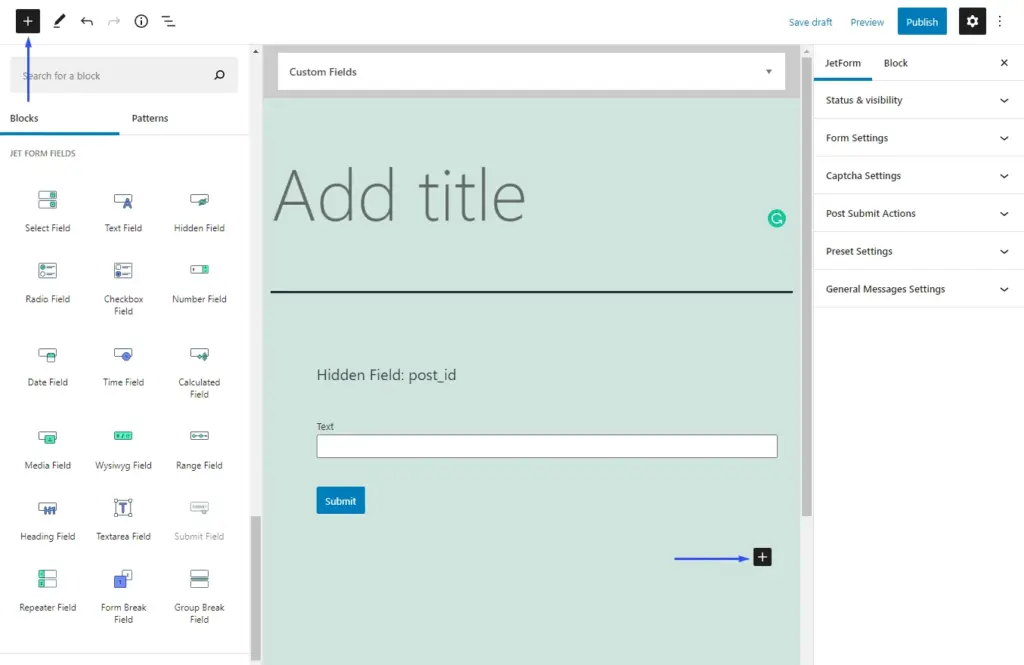Click the settings gear to toggle the sidebar
Viewport: 1024px width, 665px height.
click(x=971, y=20)
